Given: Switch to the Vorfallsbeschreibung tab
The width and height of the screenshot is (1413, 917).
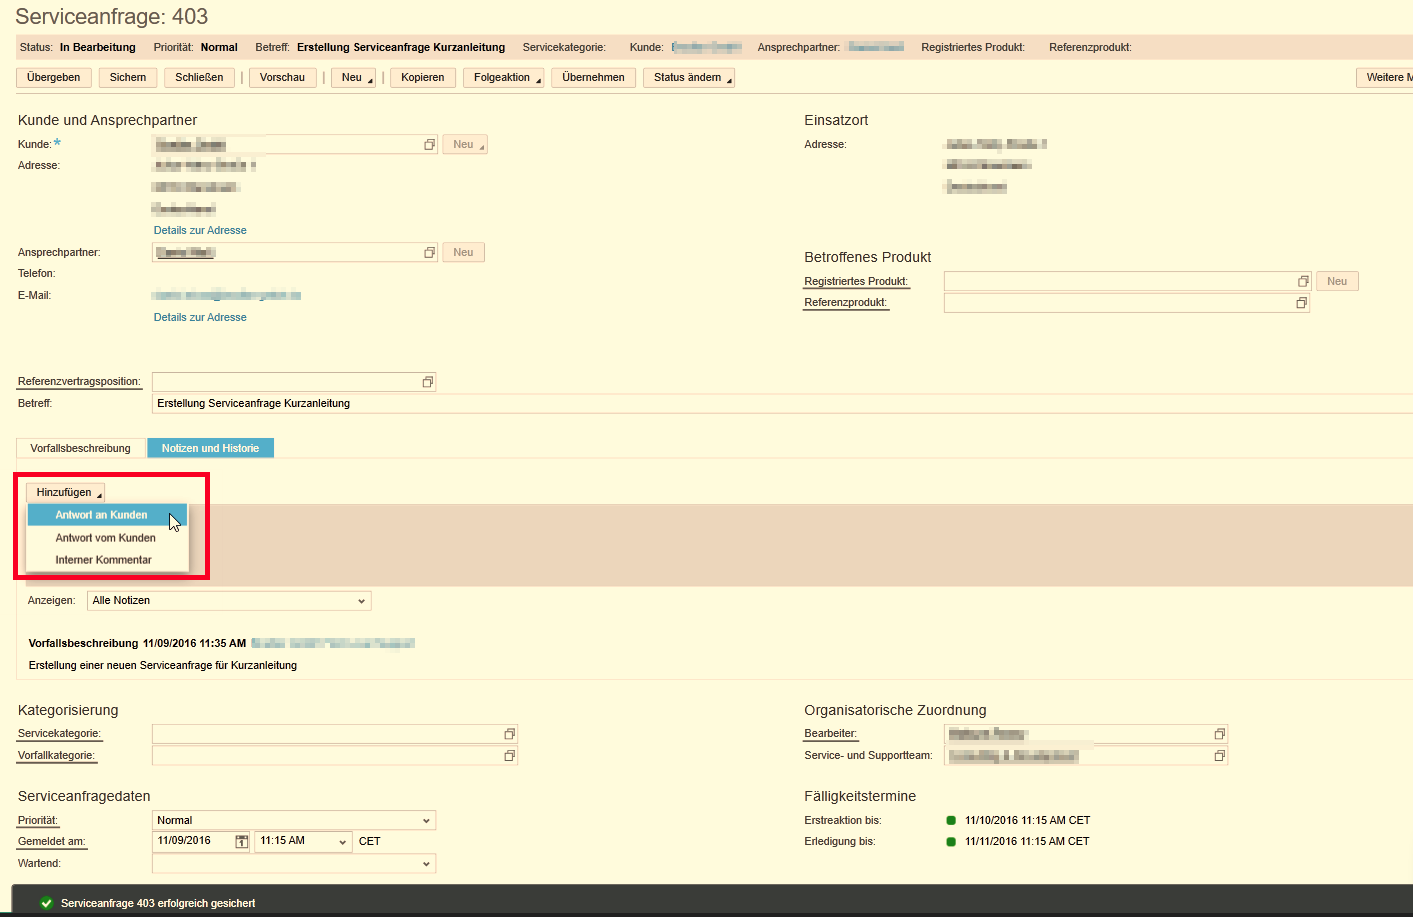Looking at the screenshot, I should [80, 449].
